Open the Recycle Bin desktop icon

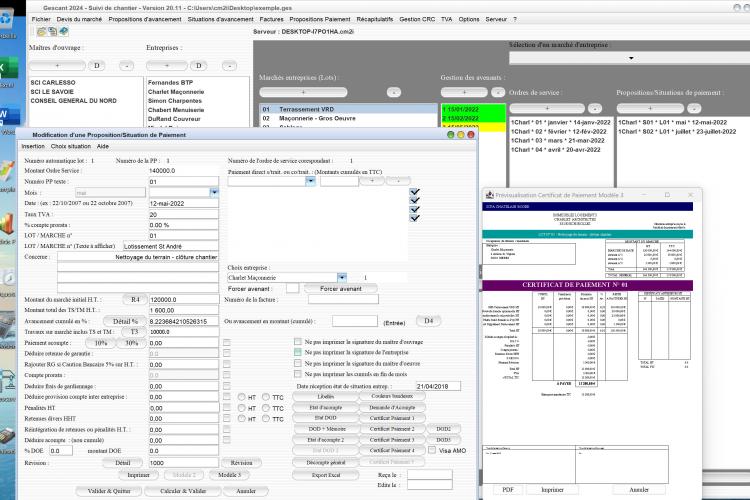point(7,20)
